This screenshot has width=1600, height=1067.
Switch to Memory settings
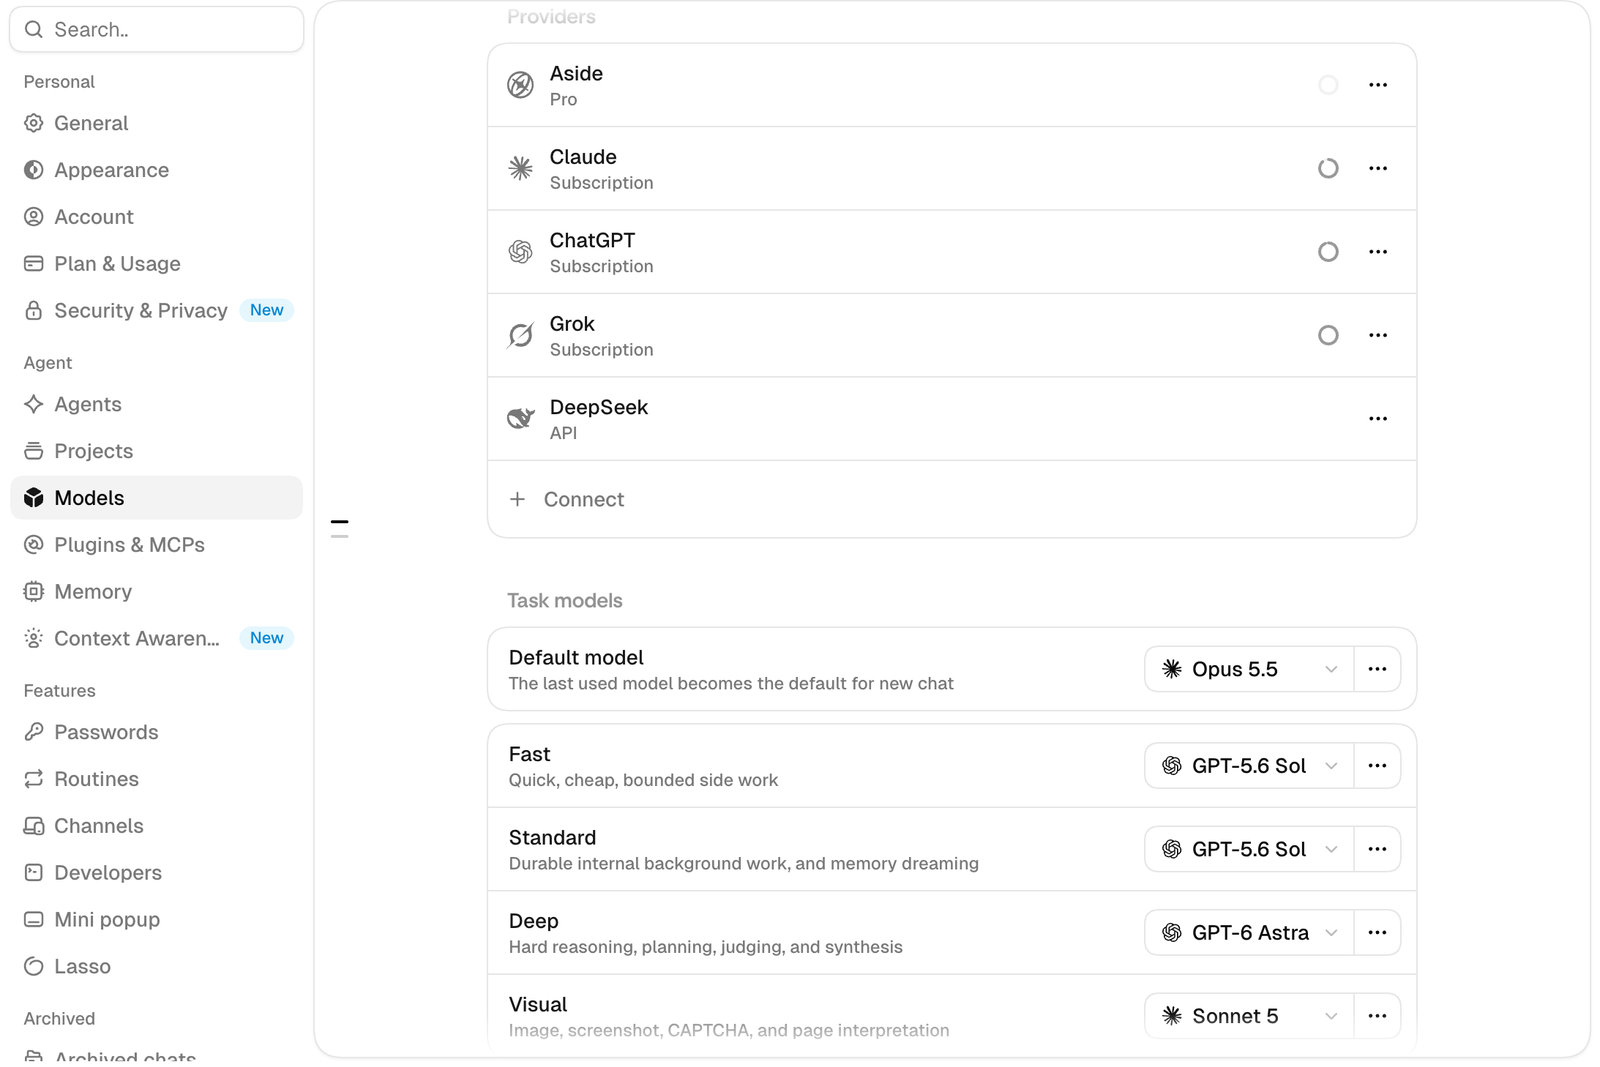tap(156, 592)
